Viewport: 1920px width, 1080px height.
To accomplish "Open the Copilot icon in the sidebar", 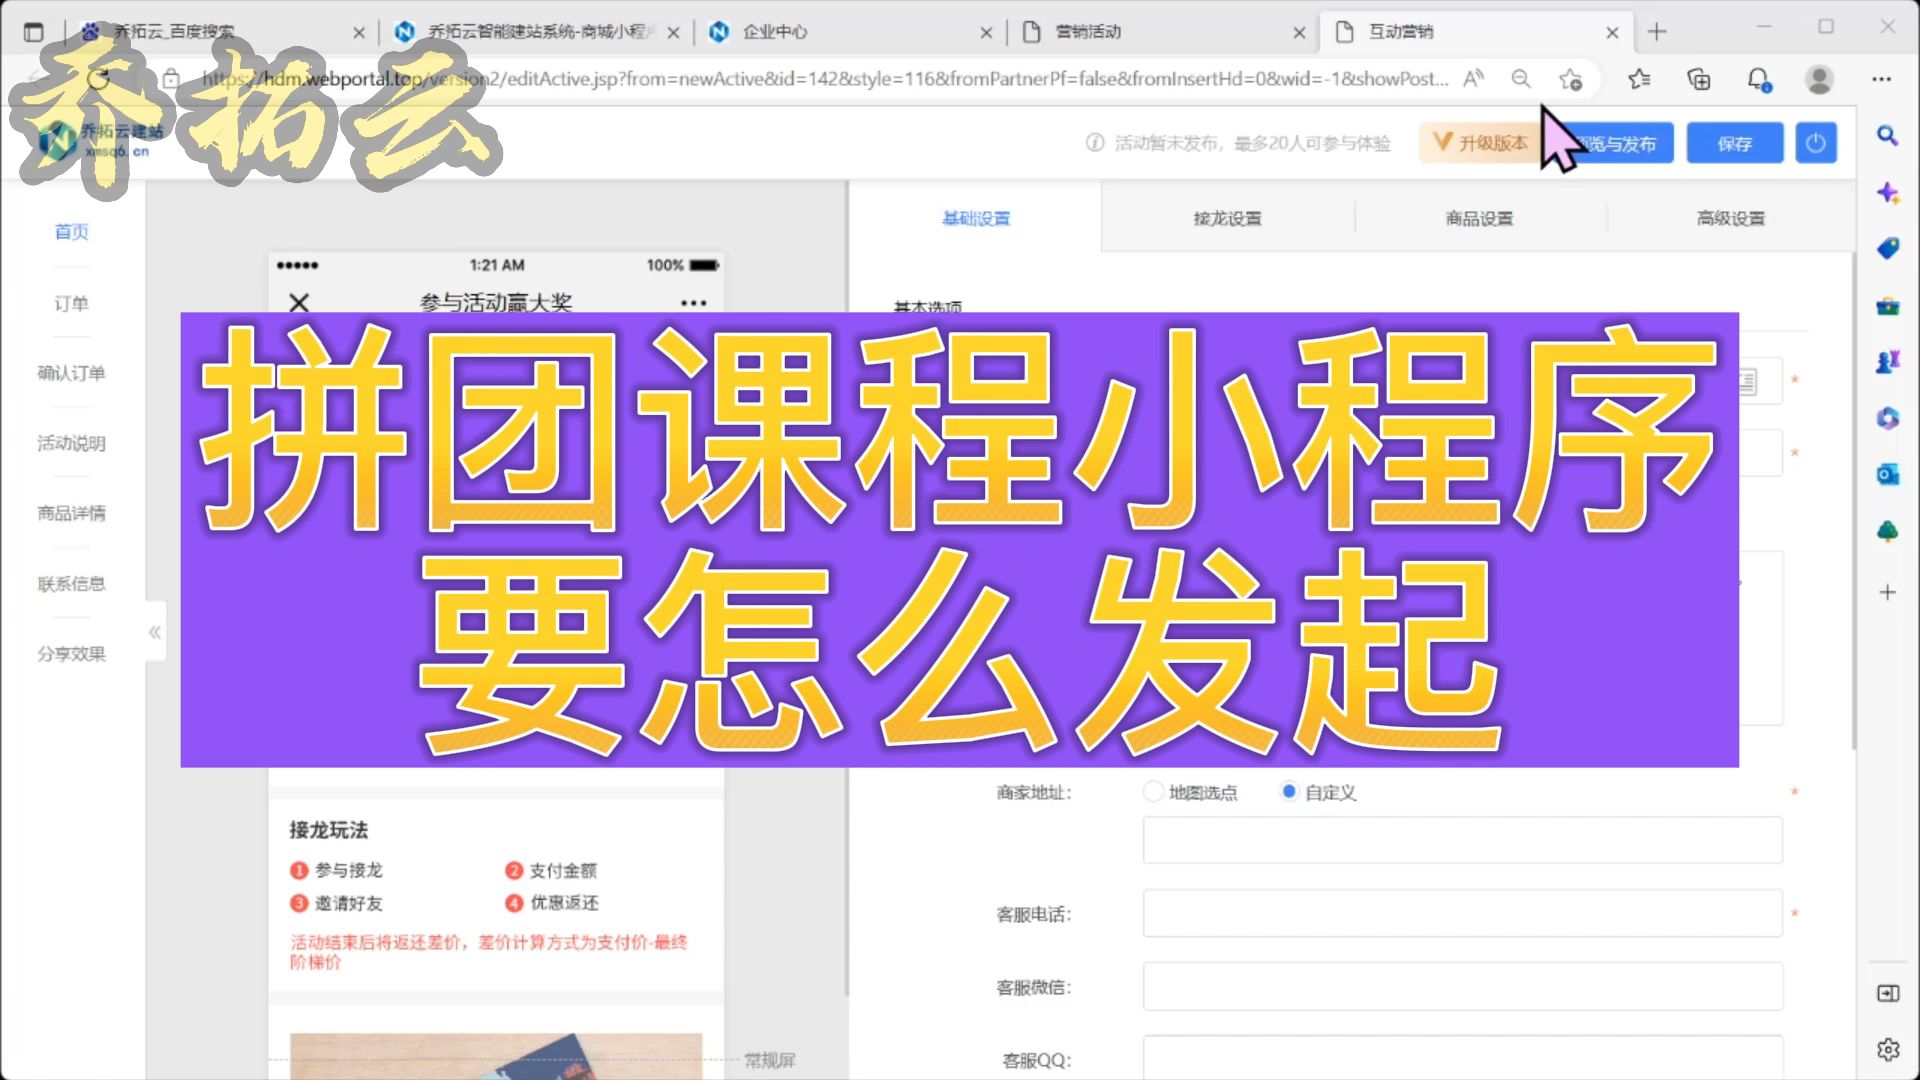I will (x=1888, y=192).
